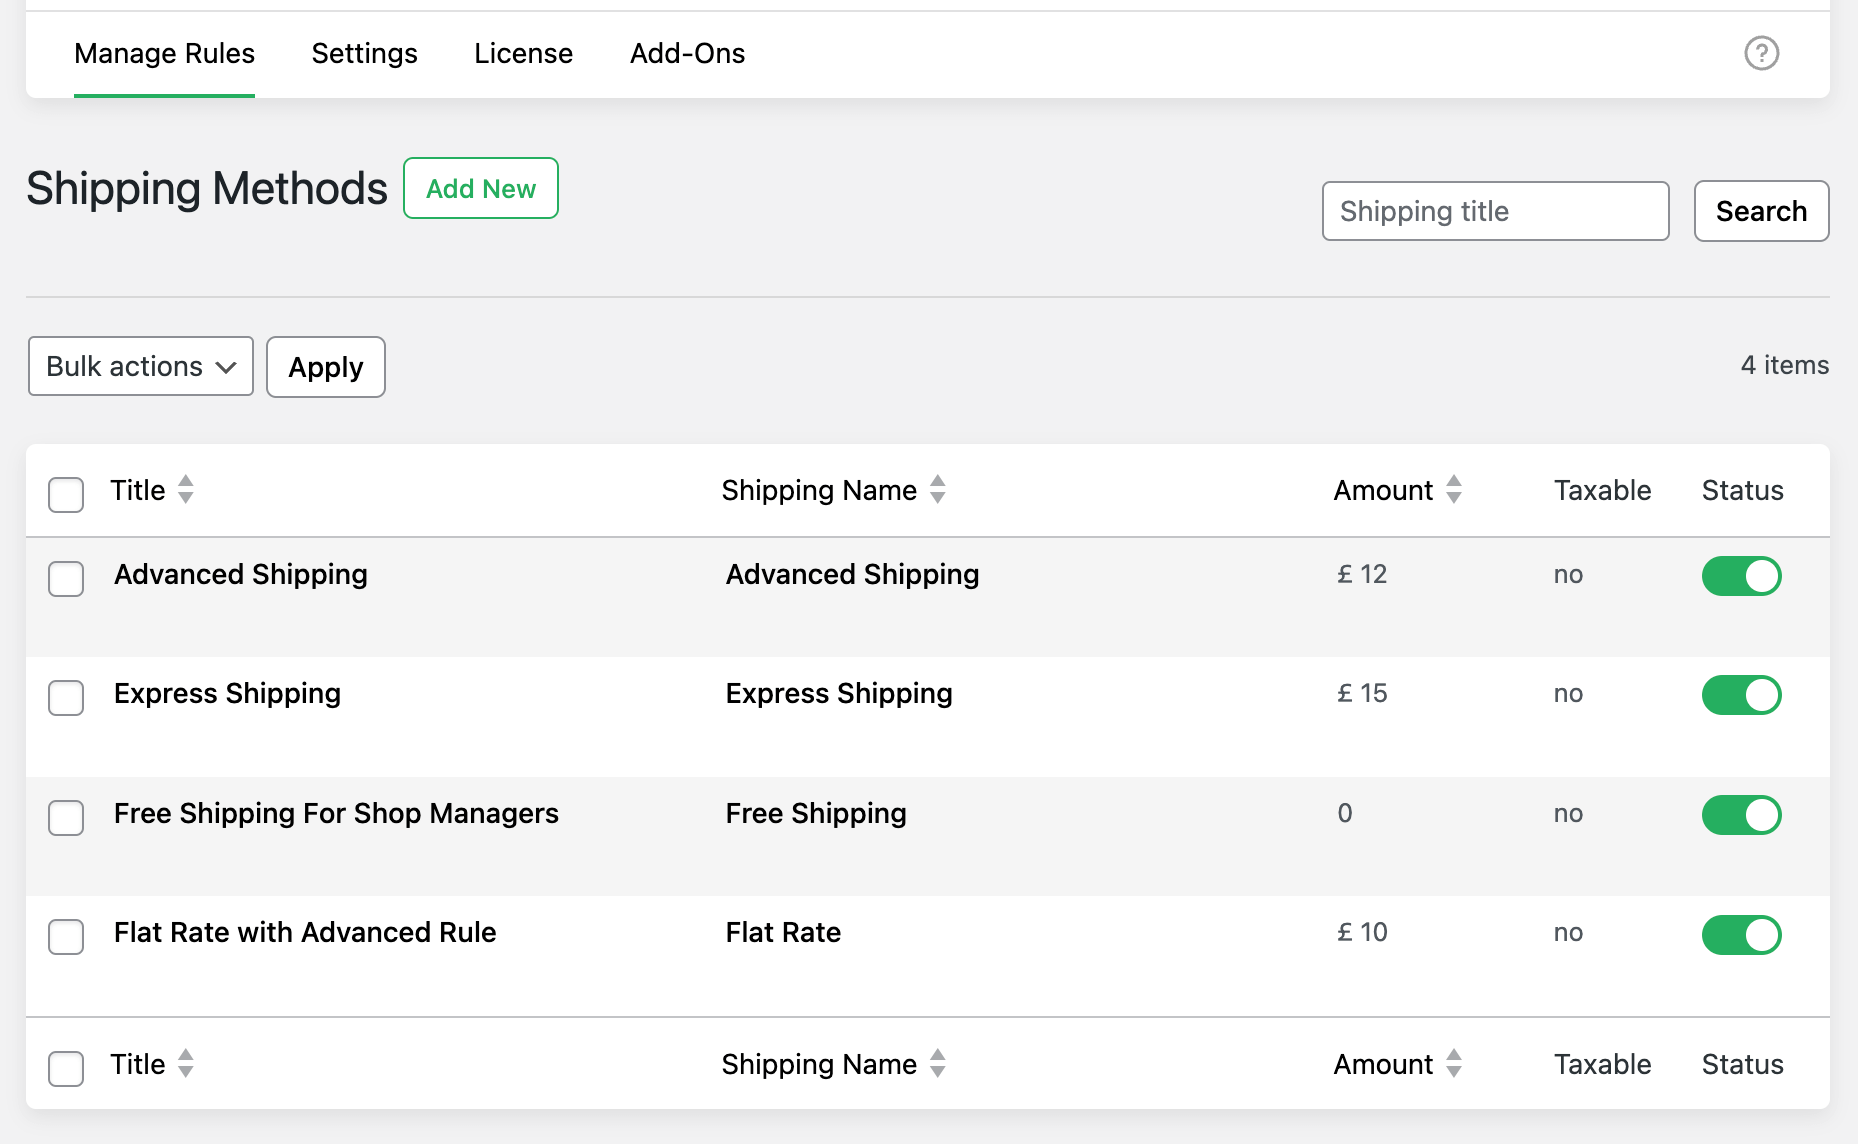Switch to the Settings tab
Image resolution: width=1858 pixels, height=1144 pixels.
click(364, 54)
